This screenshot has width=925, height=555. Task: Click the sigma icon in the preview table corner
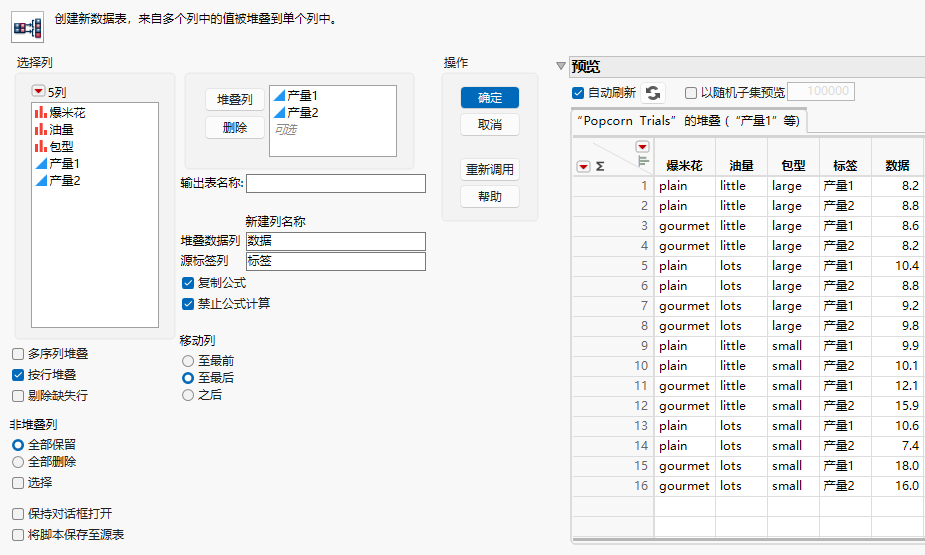[600, 166]
